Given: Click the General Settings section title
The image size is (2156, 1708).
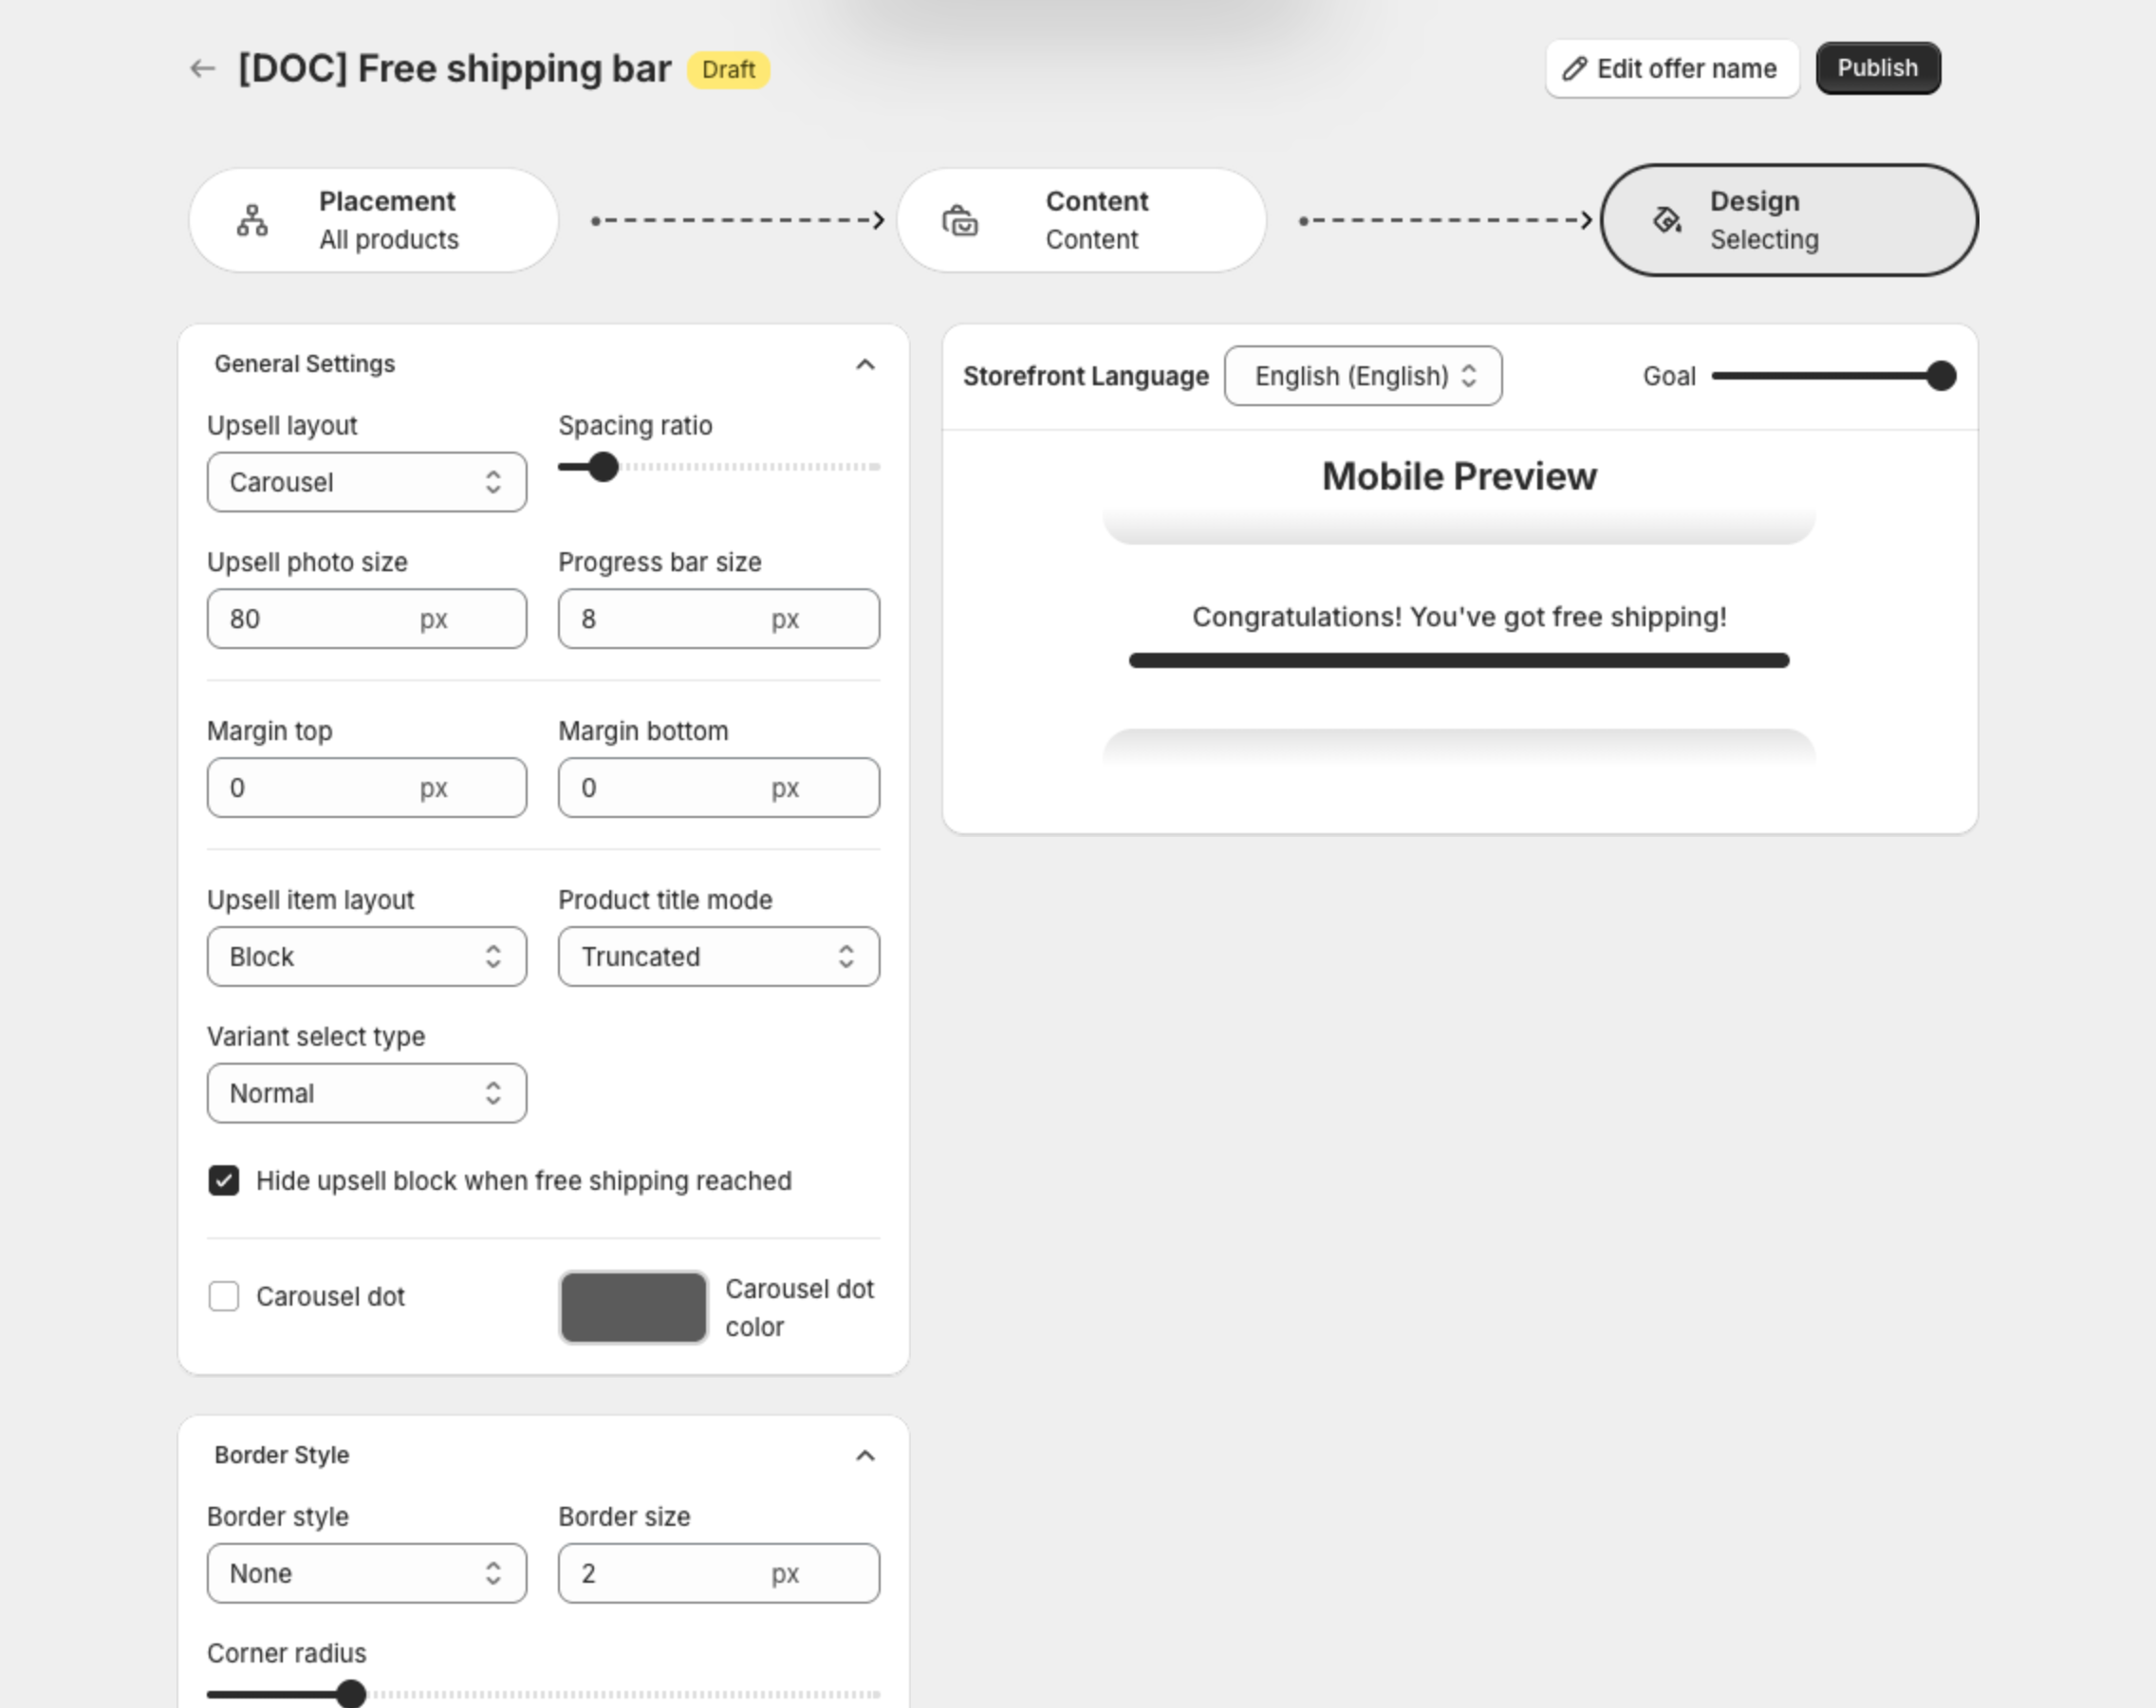Looking at the screenshot, I should click(305, 364).
